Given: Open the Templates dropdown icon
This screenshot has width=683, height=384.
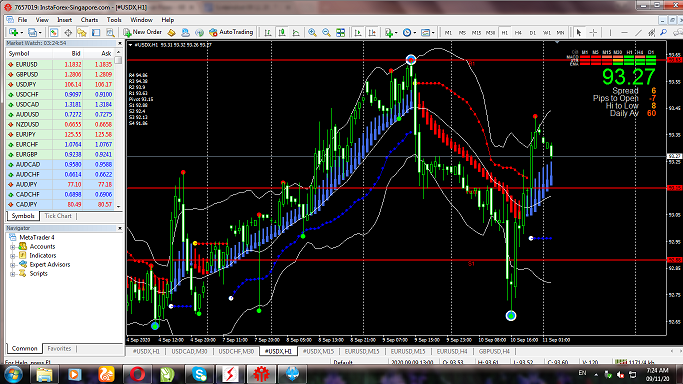Looking at the screenshot, I should click(x=427, y=33).
